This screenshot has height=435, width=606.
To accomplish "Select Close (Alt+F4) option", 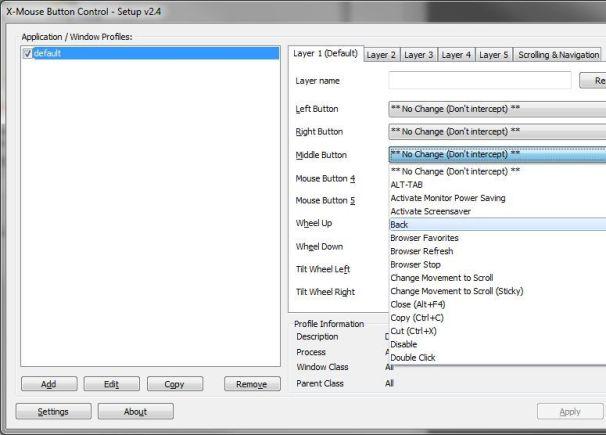I will point(497,304).
